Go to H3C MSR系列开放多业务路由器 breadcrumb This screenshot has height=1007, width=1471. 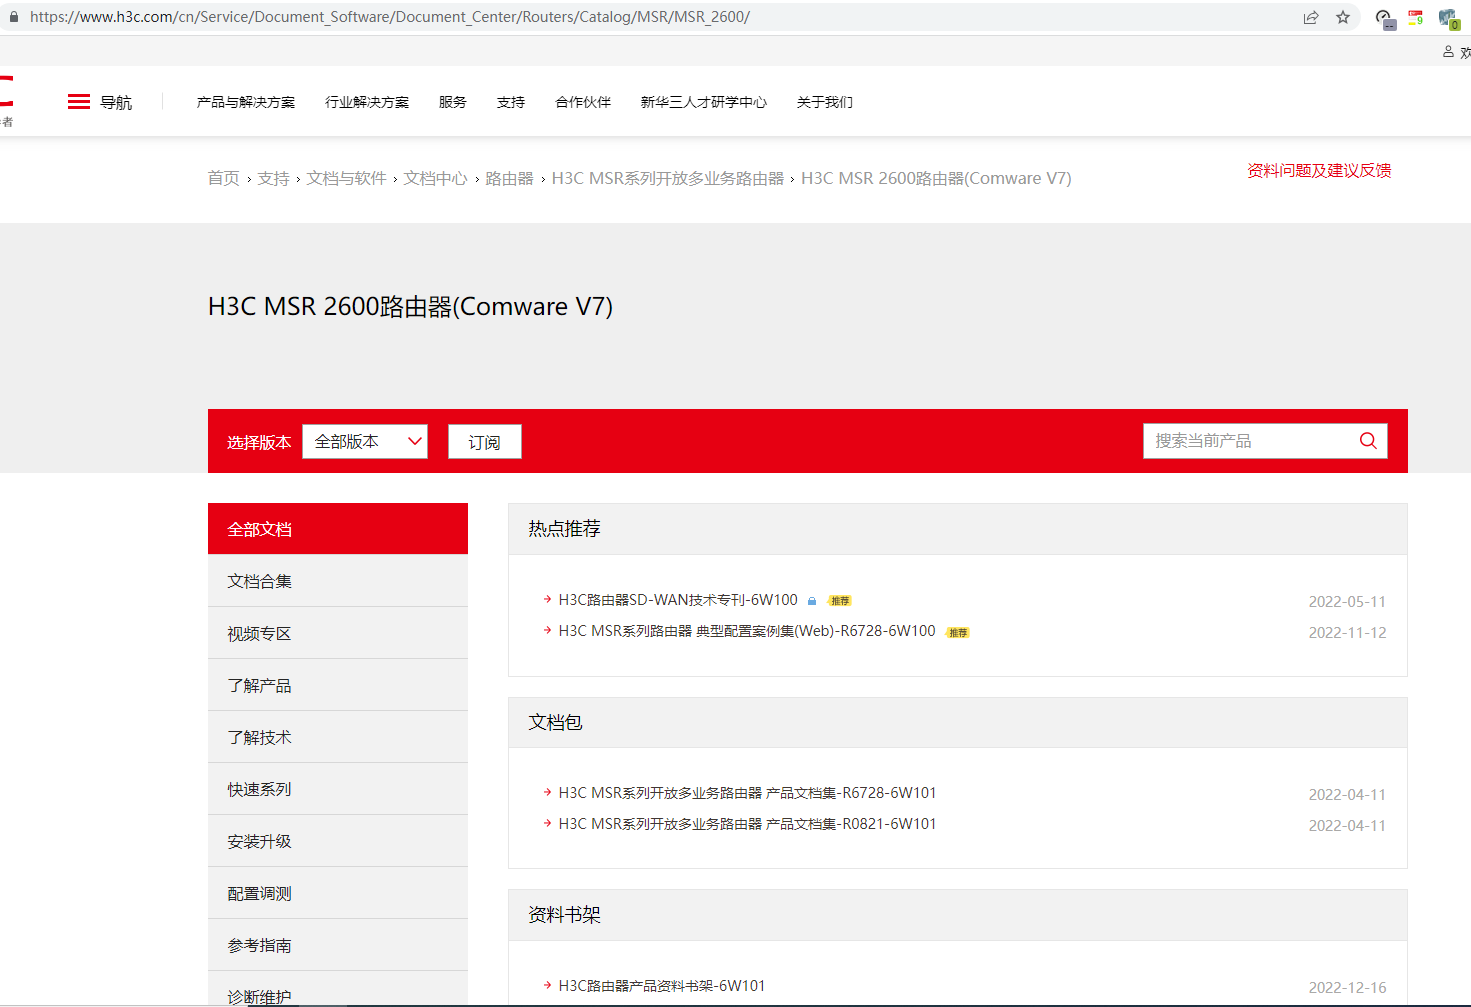(x=668, y=178)
